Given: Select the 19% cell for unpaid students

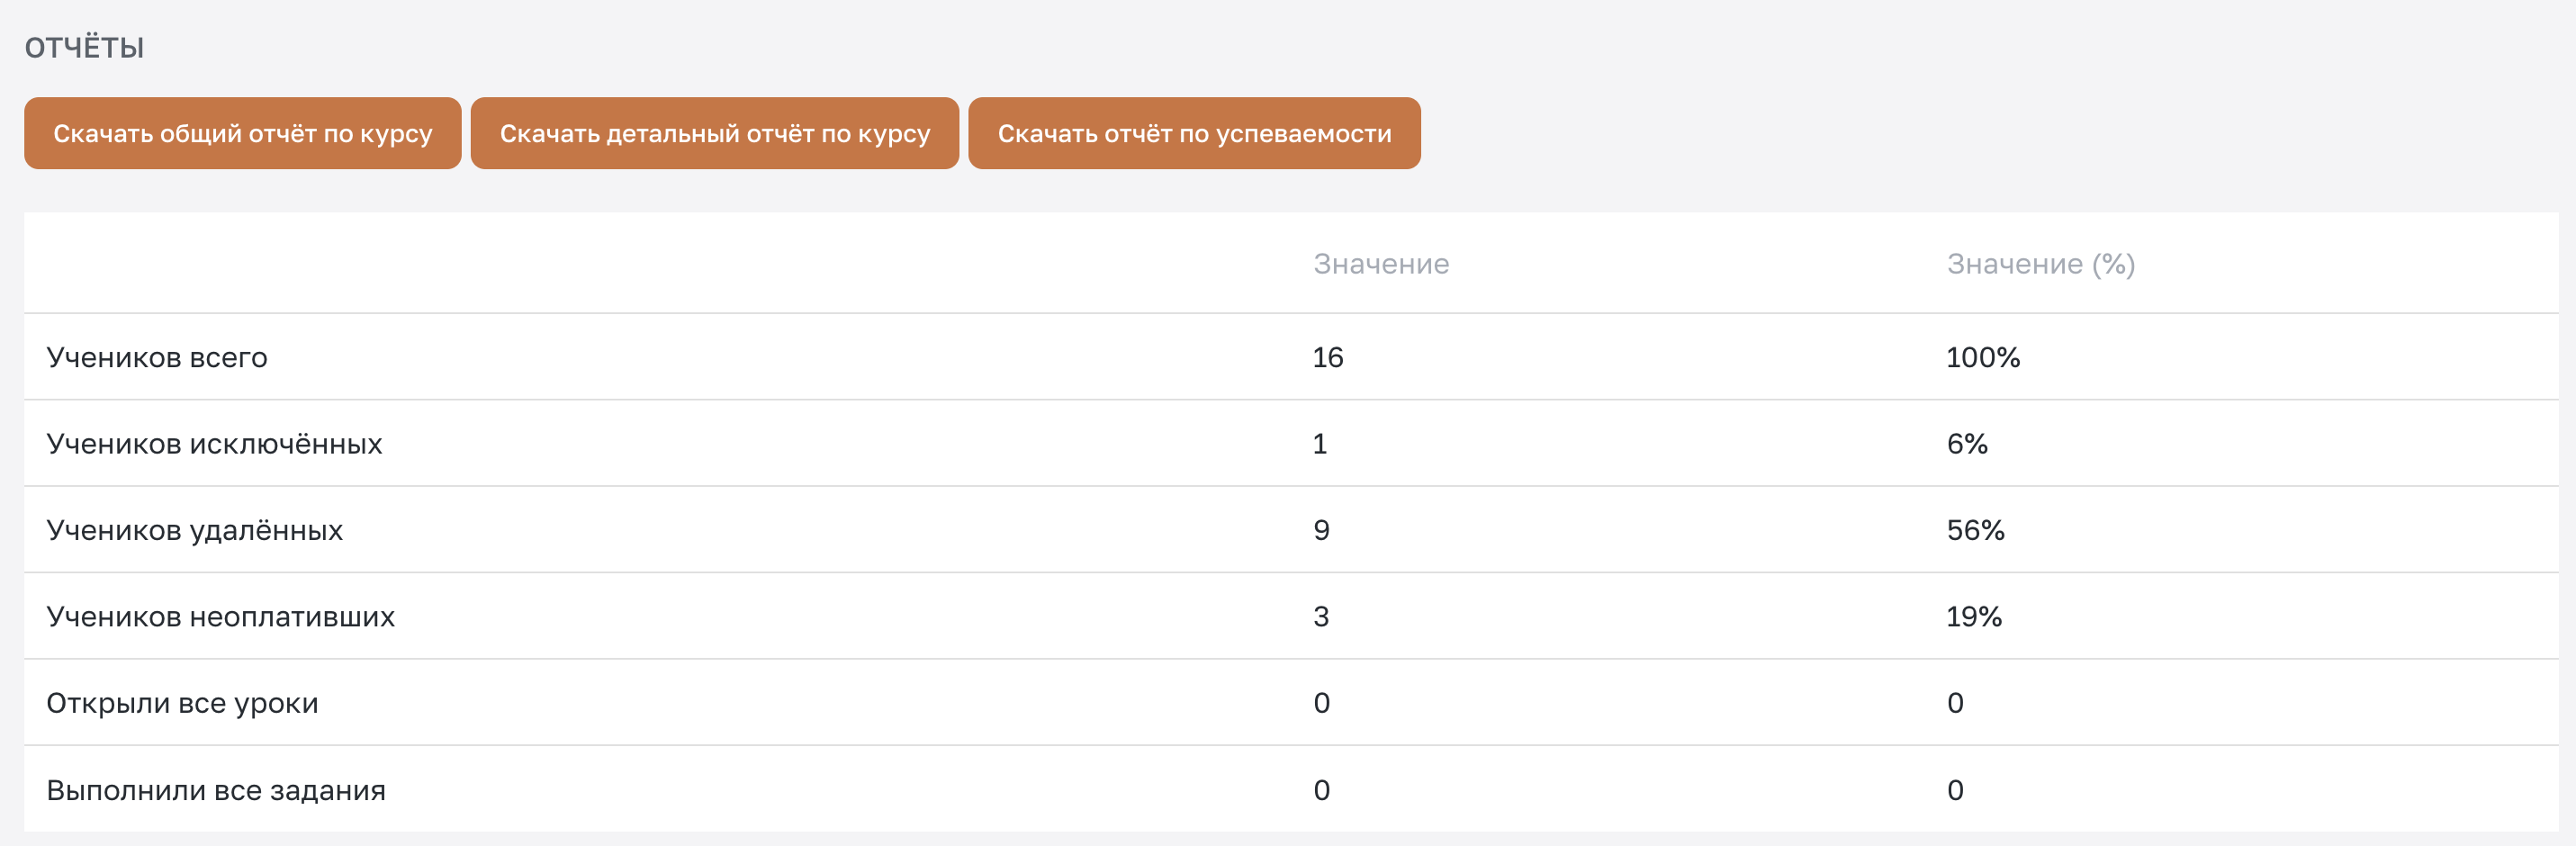Looking at the screenshot, I should pyautogui.click(x=1973, y=617).
